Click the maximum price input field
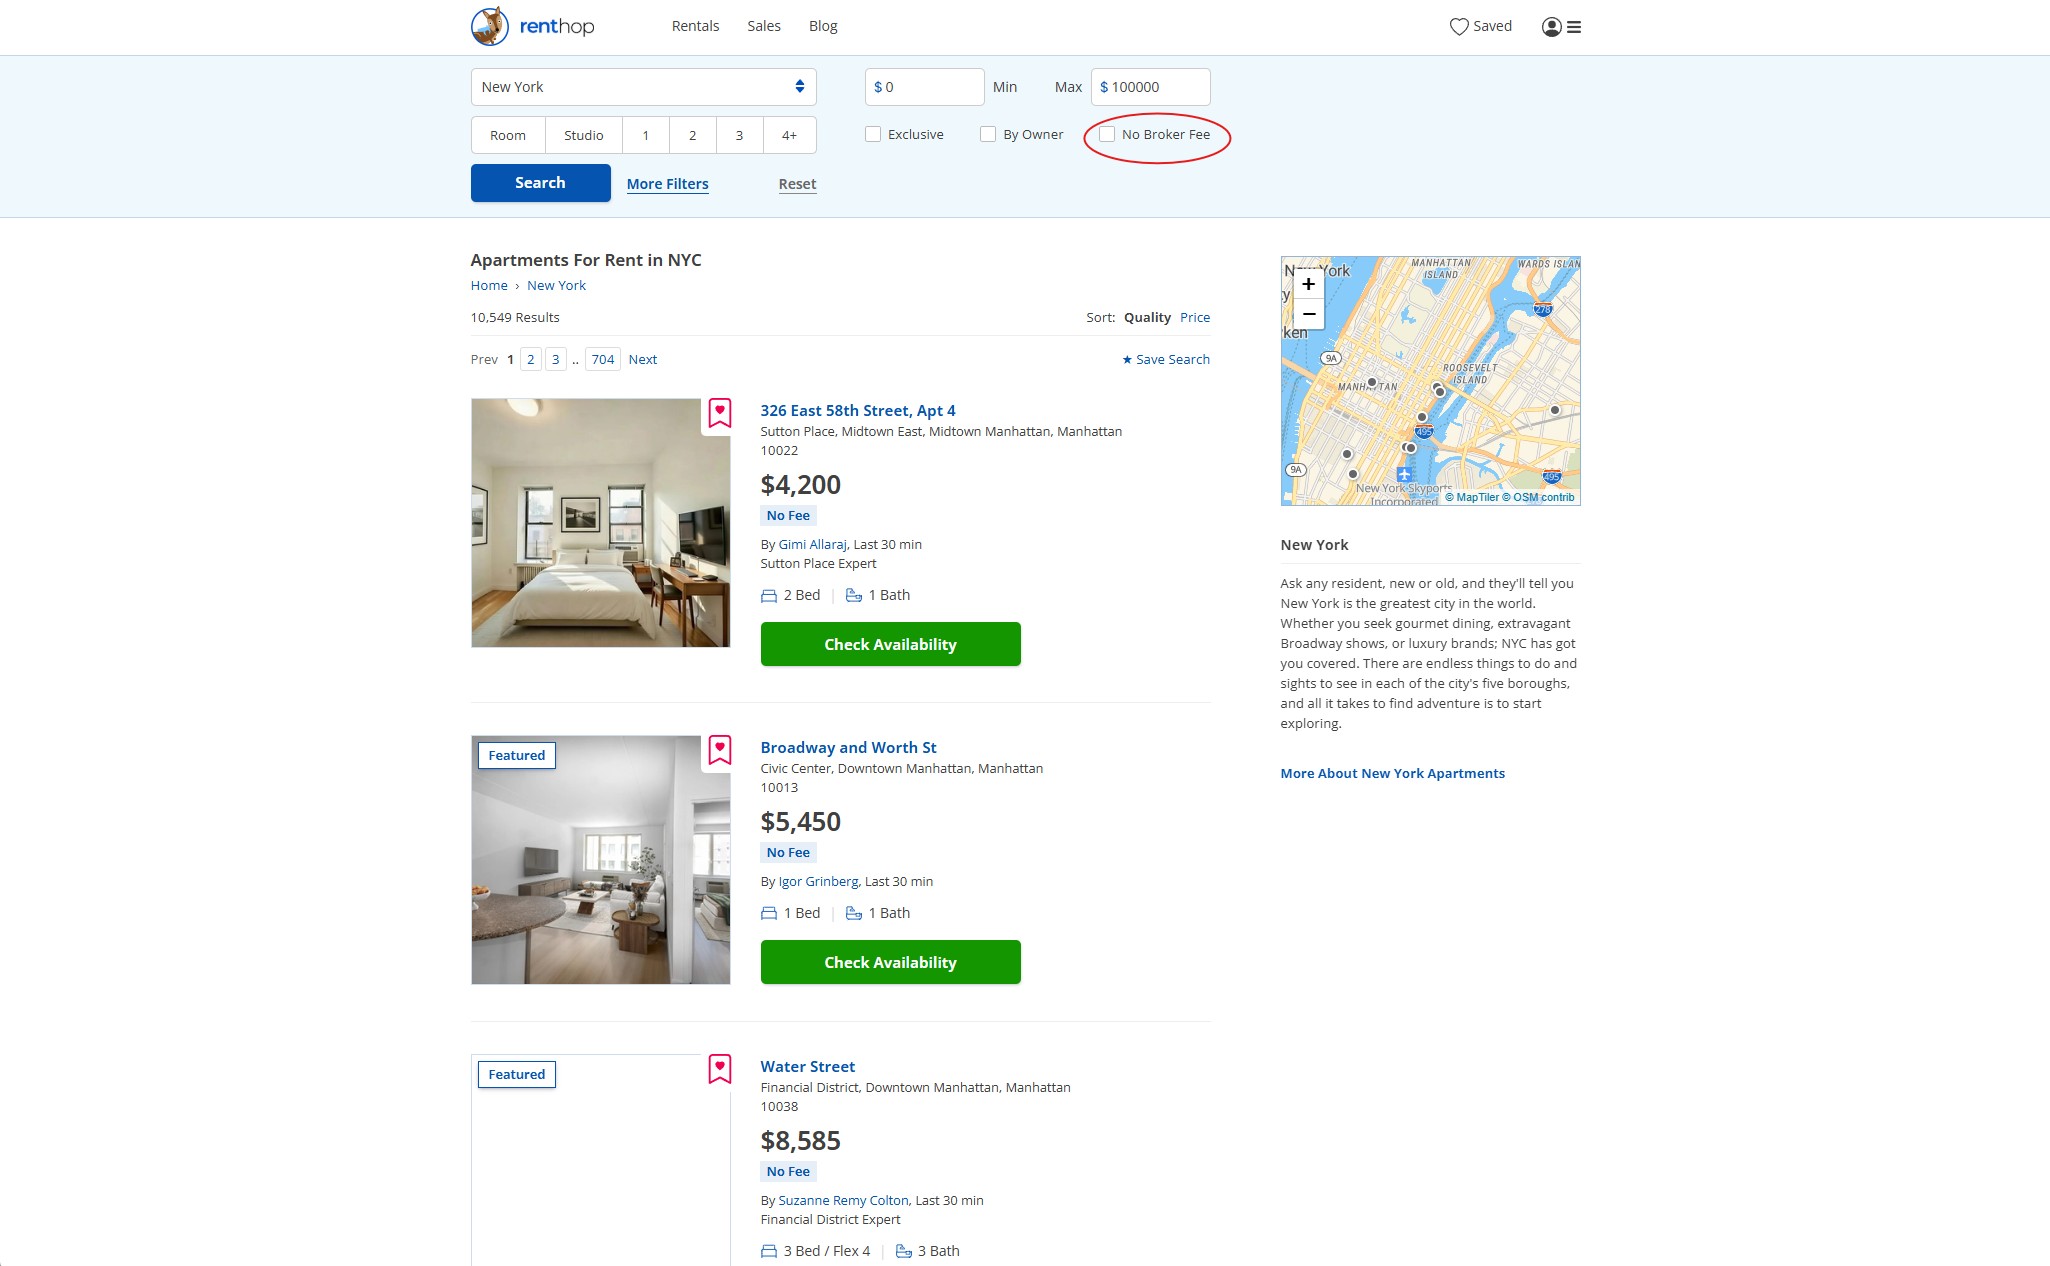Image resolution: width=2050 pixels, height=1266 pixels. [x=1151, y=87]
